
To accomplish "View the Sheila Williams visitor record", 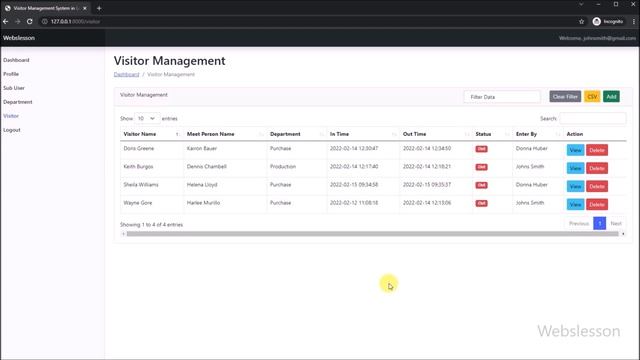I will click(x=575, y=186).
